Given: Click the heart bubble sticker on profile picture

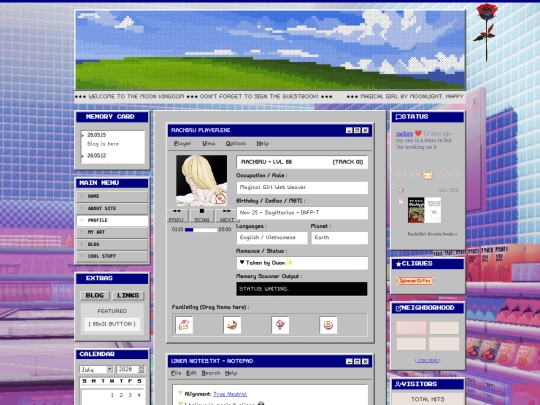Looking at the screenshot, I should pyautogui.click(x=220, y=199).
